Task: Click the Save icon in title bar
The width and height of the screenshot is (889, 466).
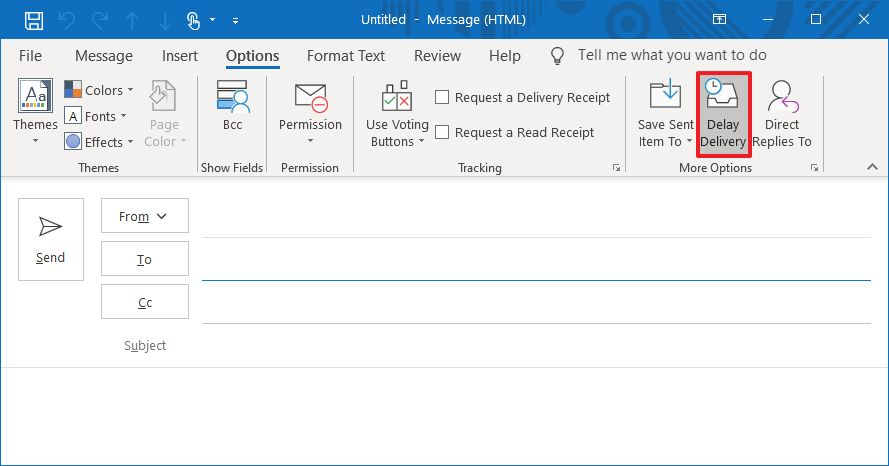Action: pos(33,19)
